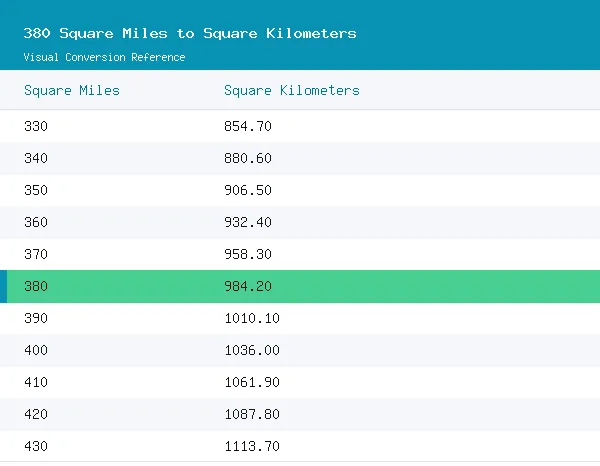Click the 880.60 value cell
This screenshot has width=600, height=466.
click(x=248, y=158)
